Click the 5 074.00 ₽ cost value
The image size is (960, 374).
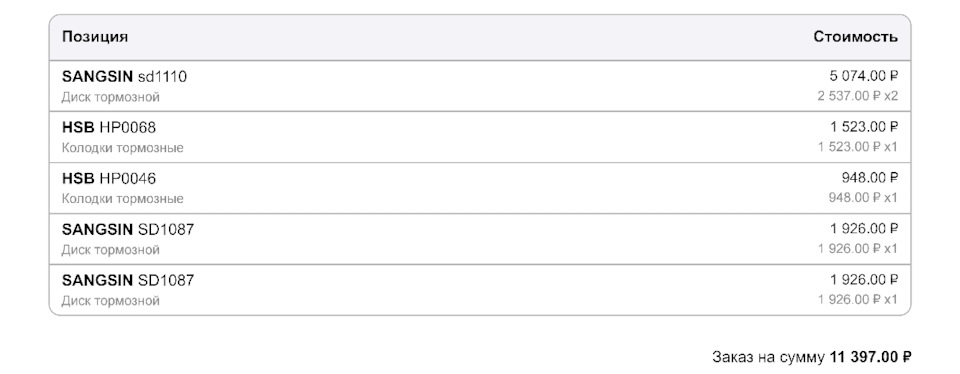[x=863, y=76]
